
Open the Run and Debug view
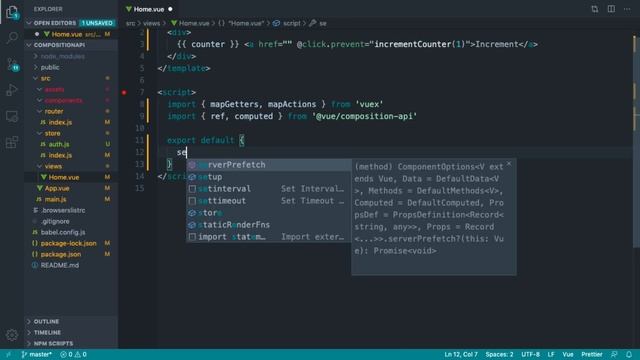pyautogui.click(x=12, y=90)
